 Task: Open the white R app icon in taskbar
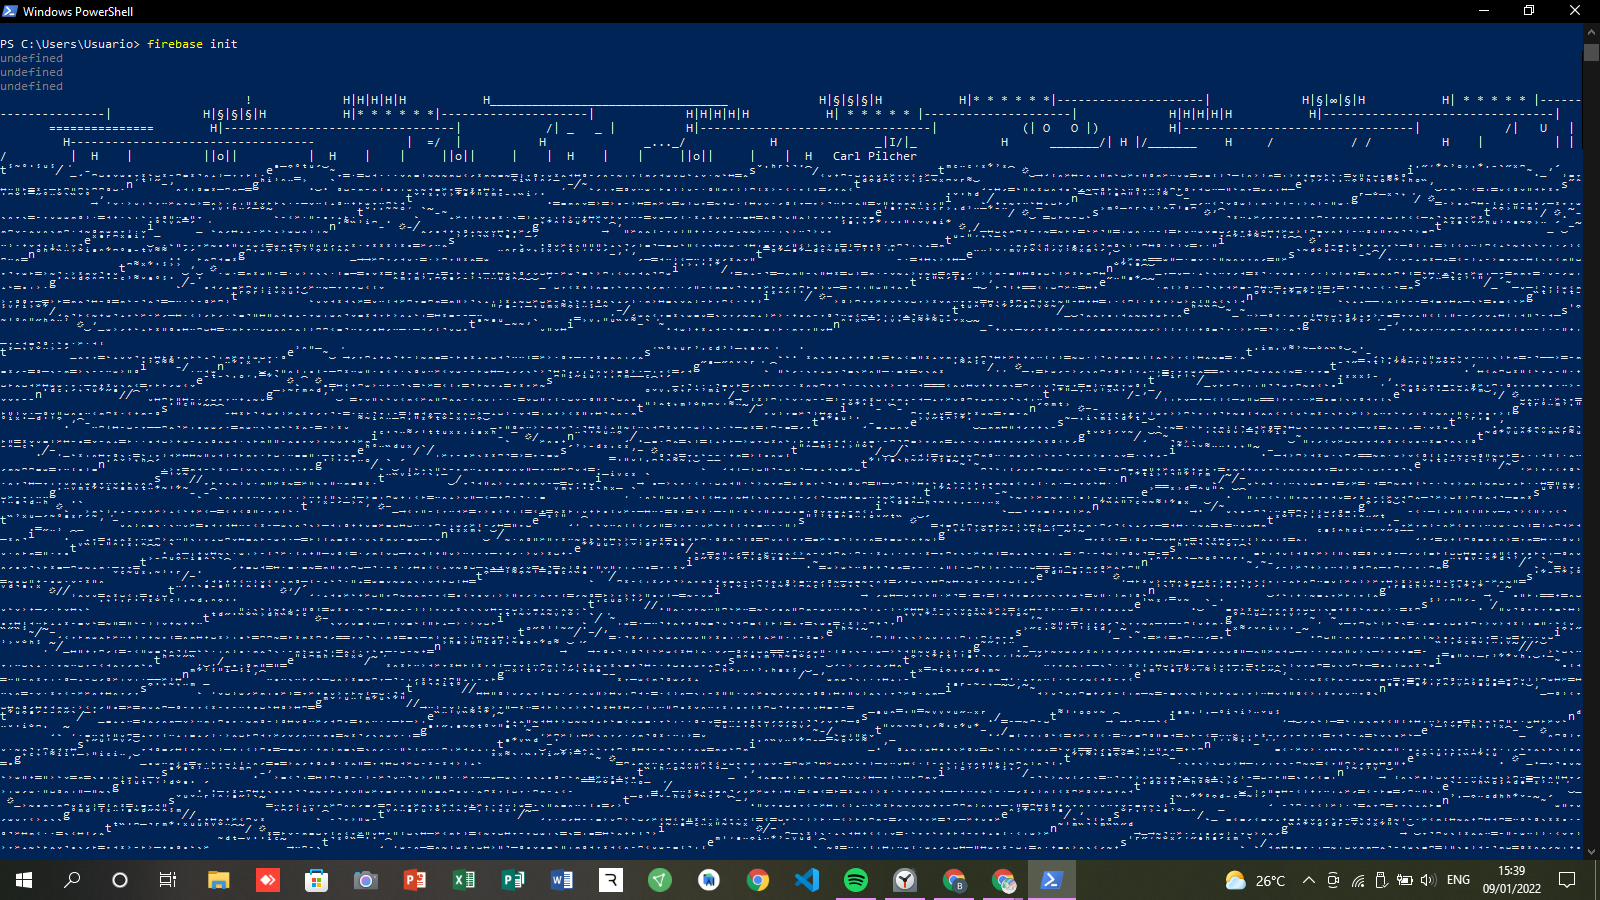pos(611,880)
